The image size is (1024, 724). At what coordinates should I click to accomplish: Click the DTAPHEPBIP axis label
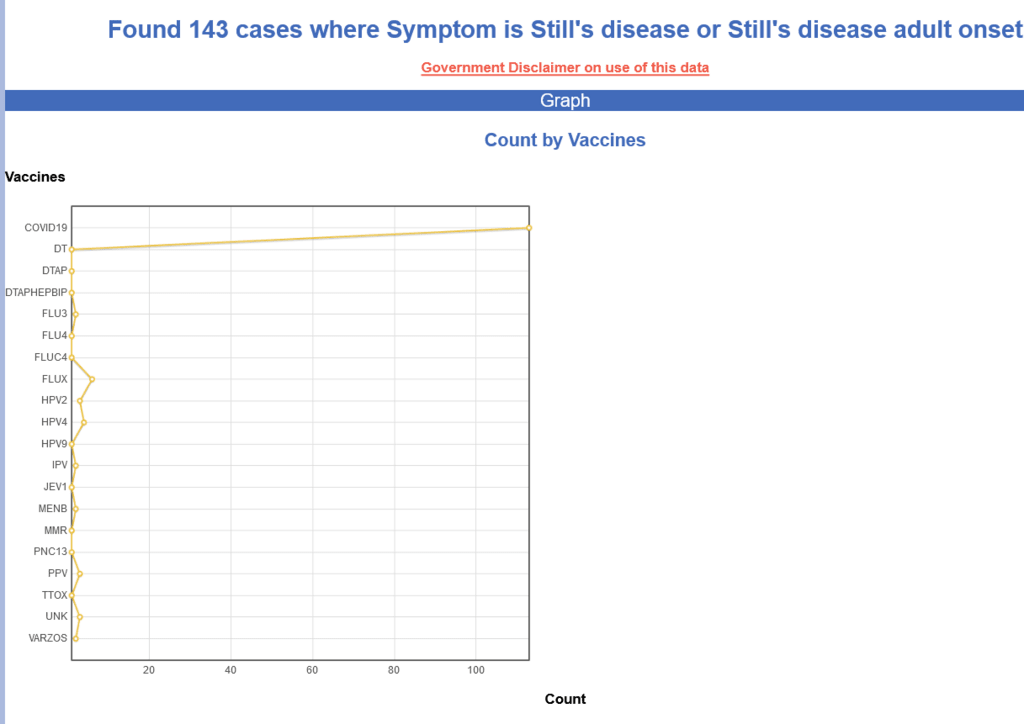click(x=36, y=292)
